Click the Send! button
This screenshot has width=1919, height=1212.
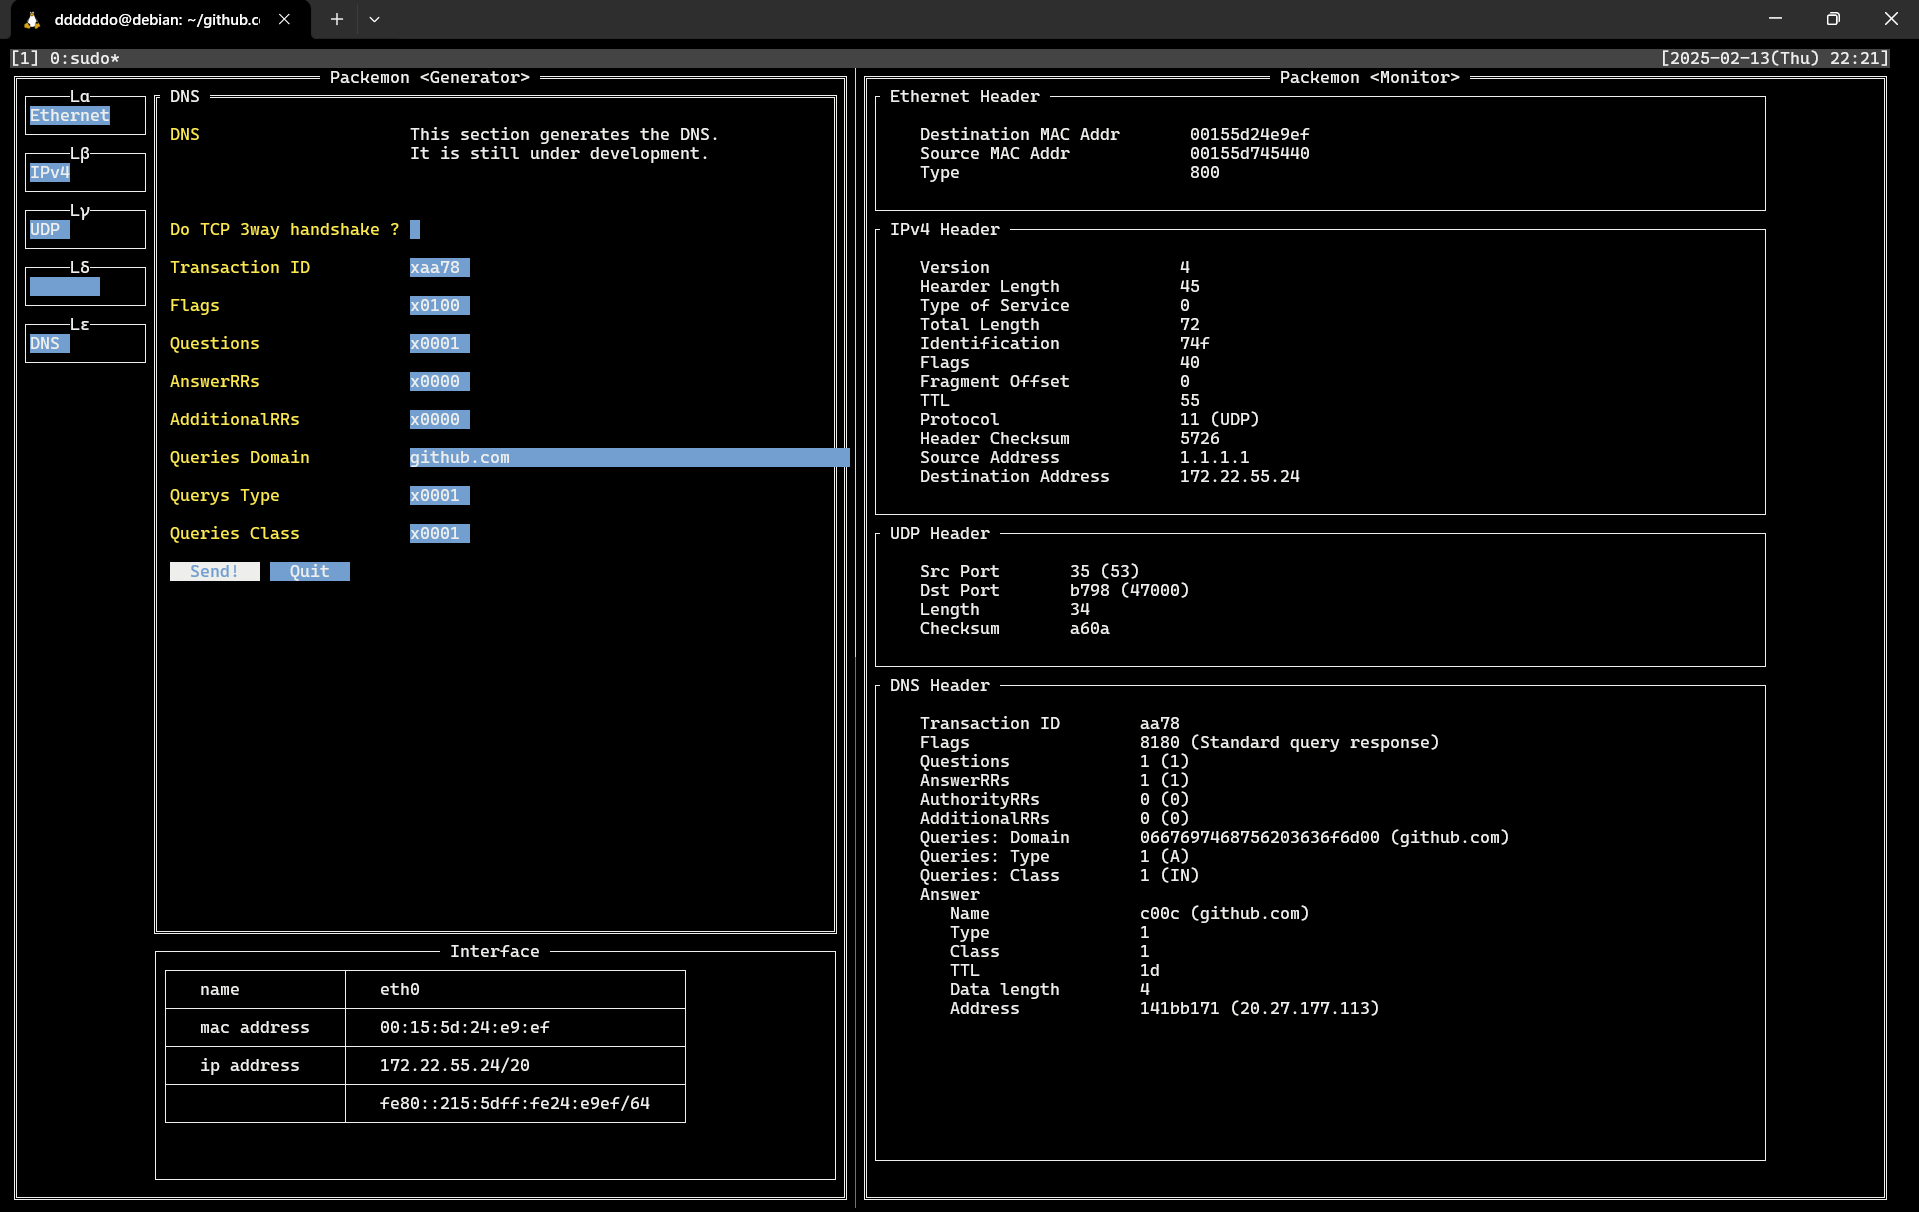pos(215,572)
